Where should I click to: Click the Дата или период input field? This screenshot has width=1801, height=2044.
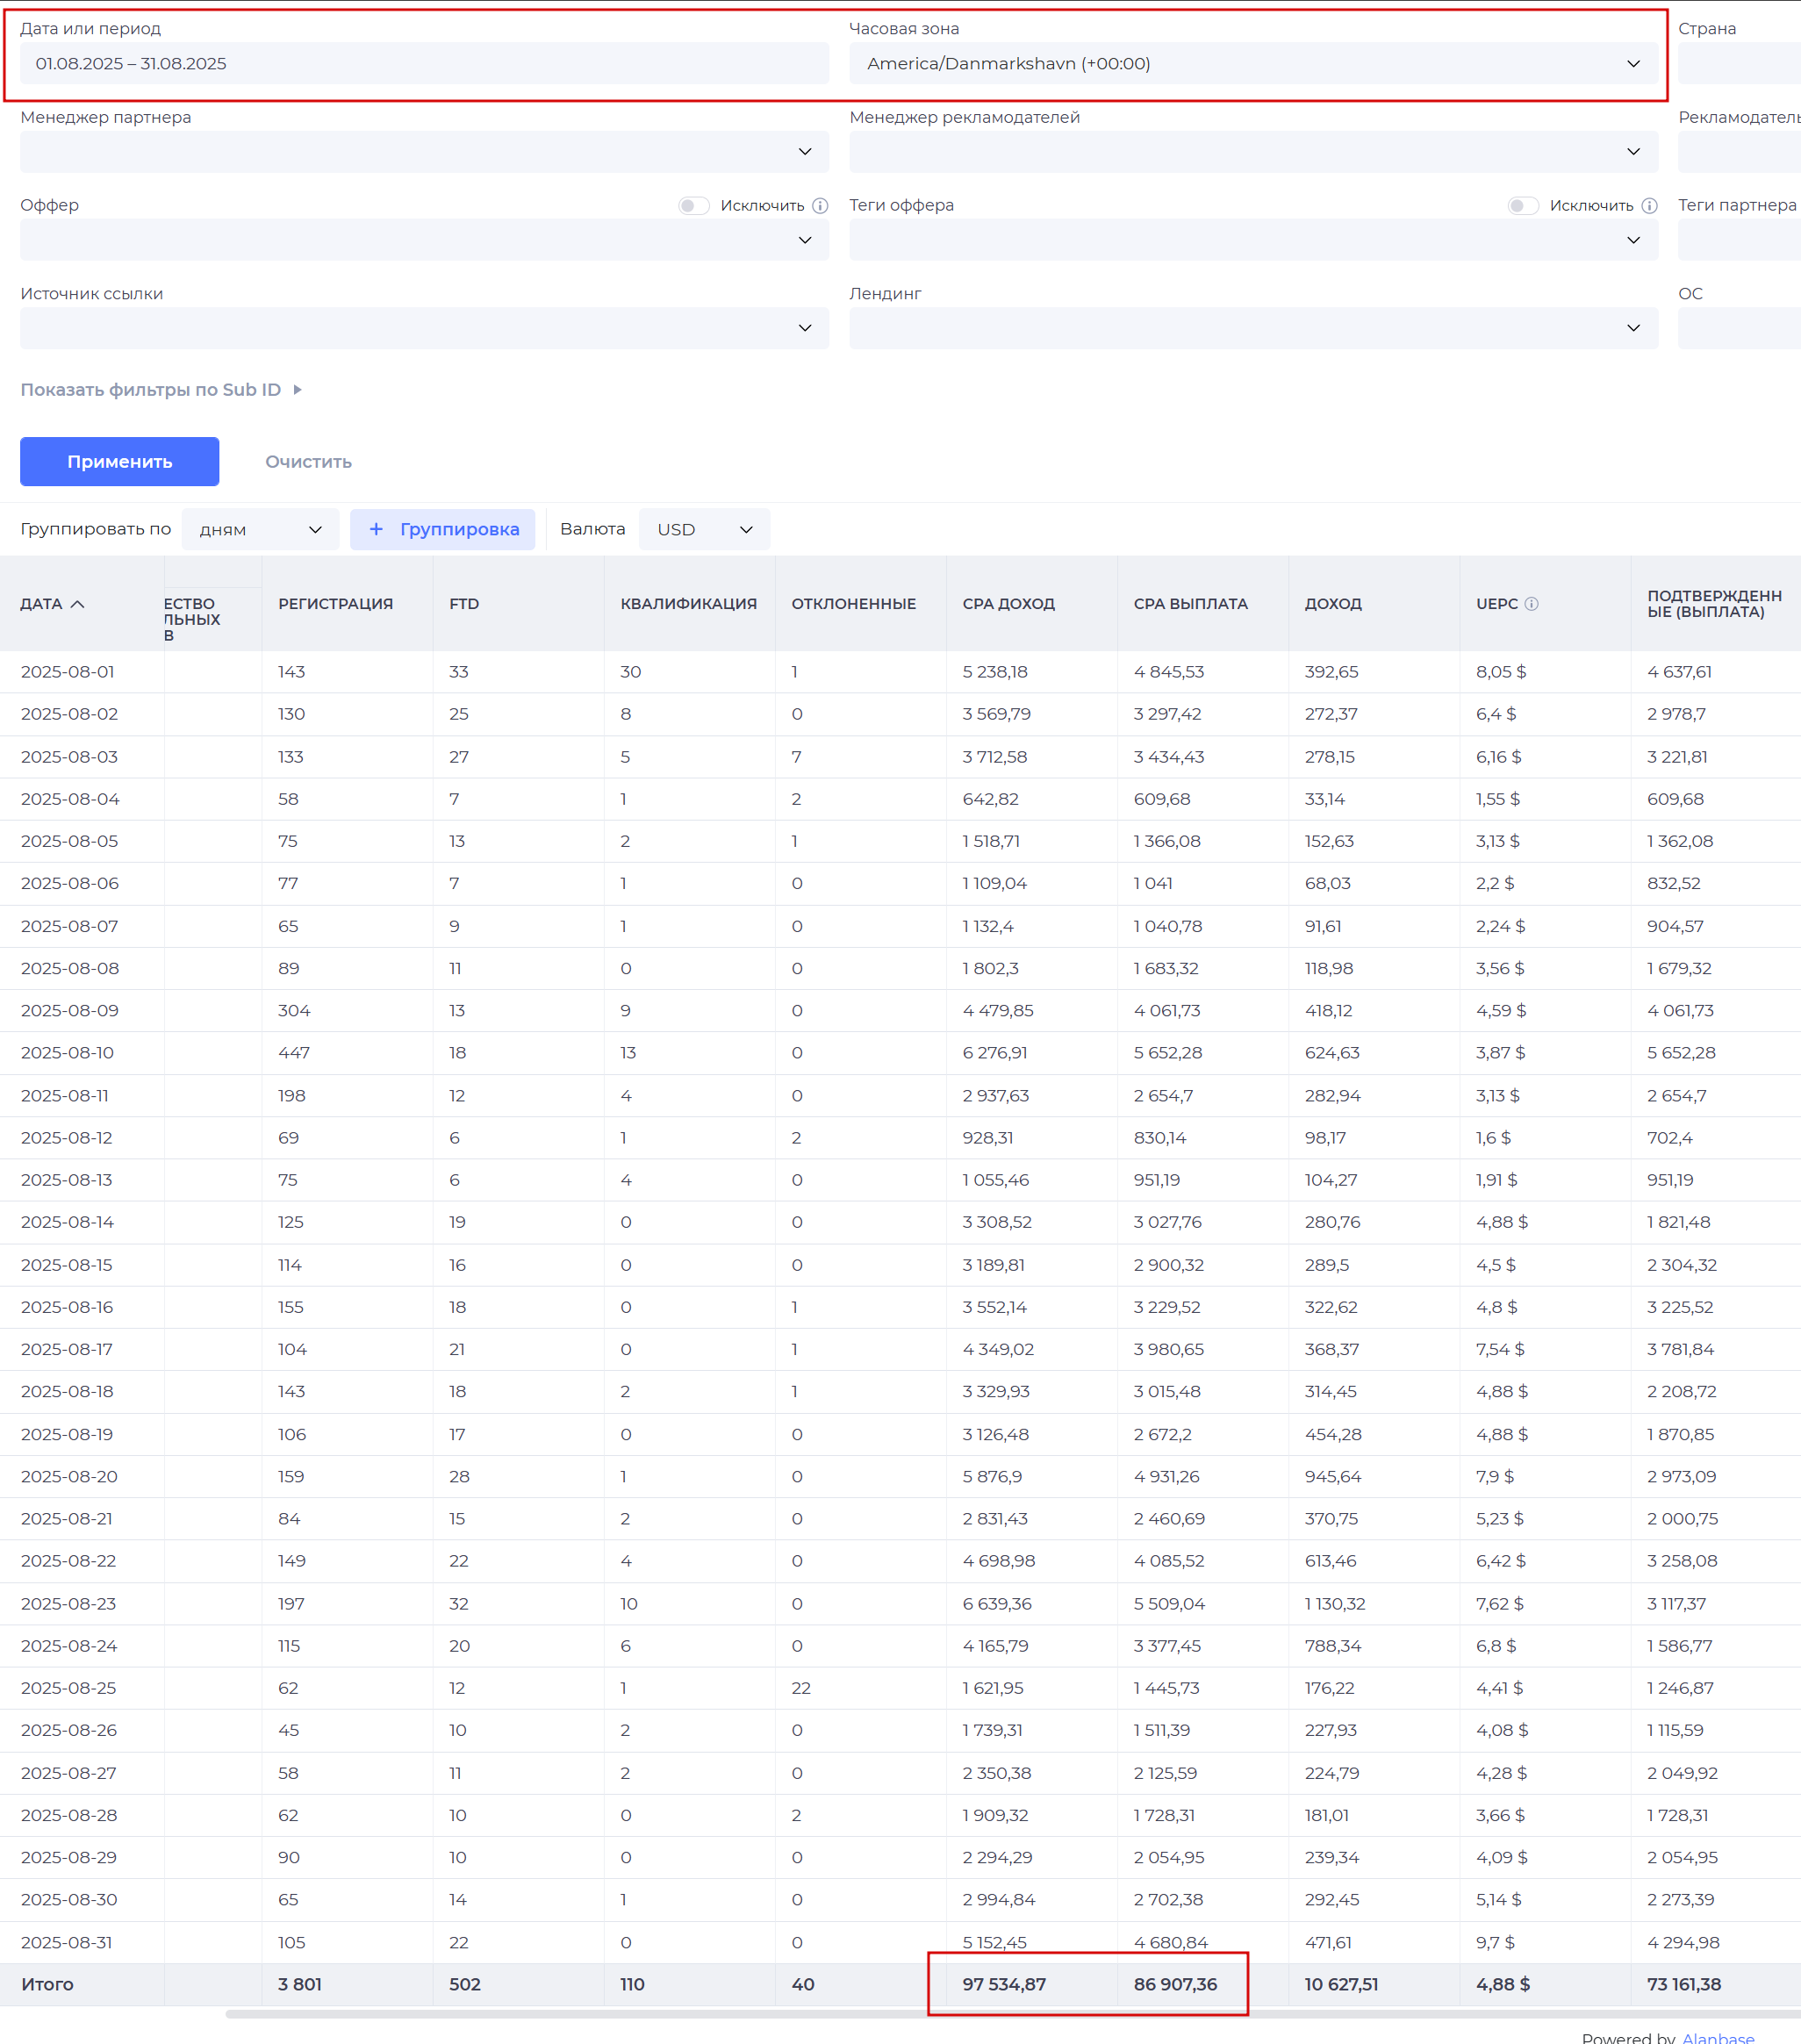coord(424,64)
